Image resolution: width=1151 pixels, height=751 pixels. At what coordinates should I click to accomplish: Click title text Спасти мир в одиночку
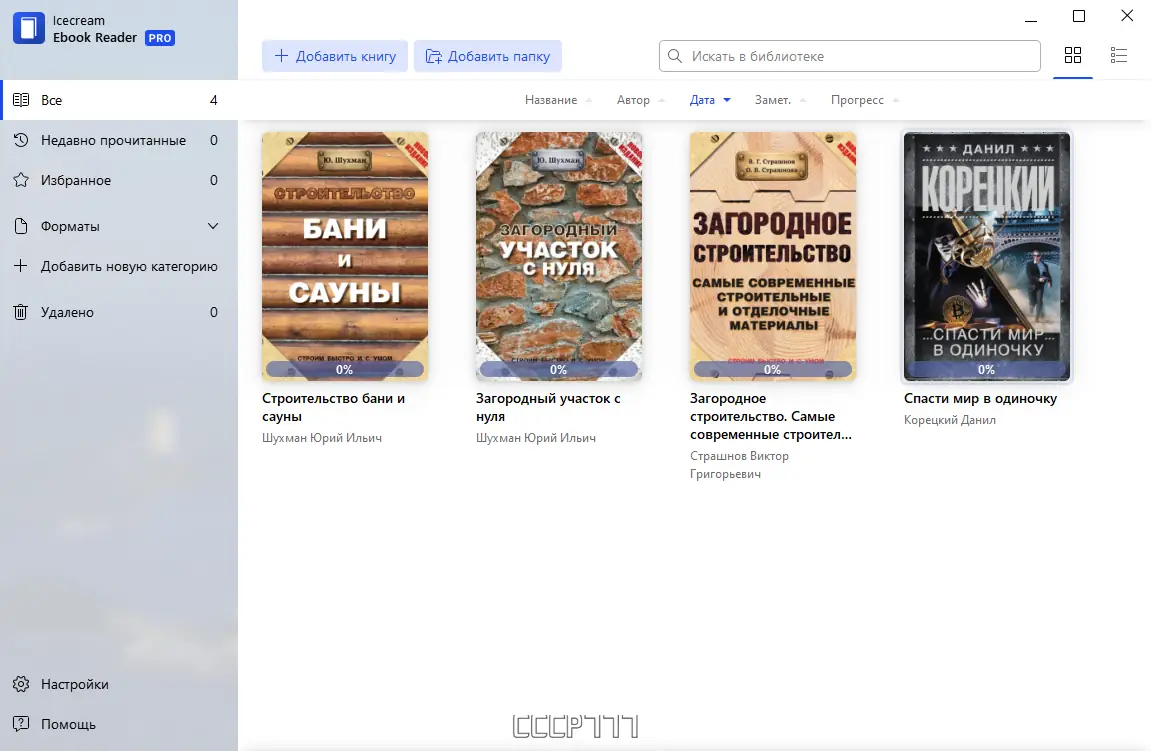pos(980,399)
